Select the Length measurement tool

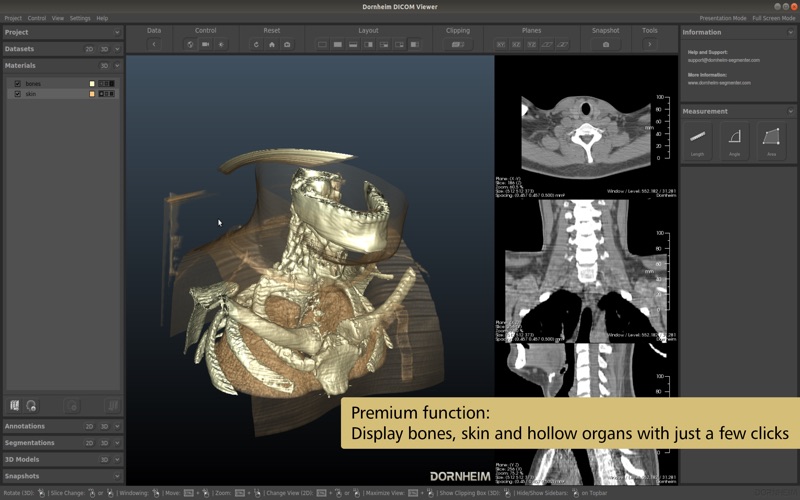pyautogui.click(x=697, y=138)
